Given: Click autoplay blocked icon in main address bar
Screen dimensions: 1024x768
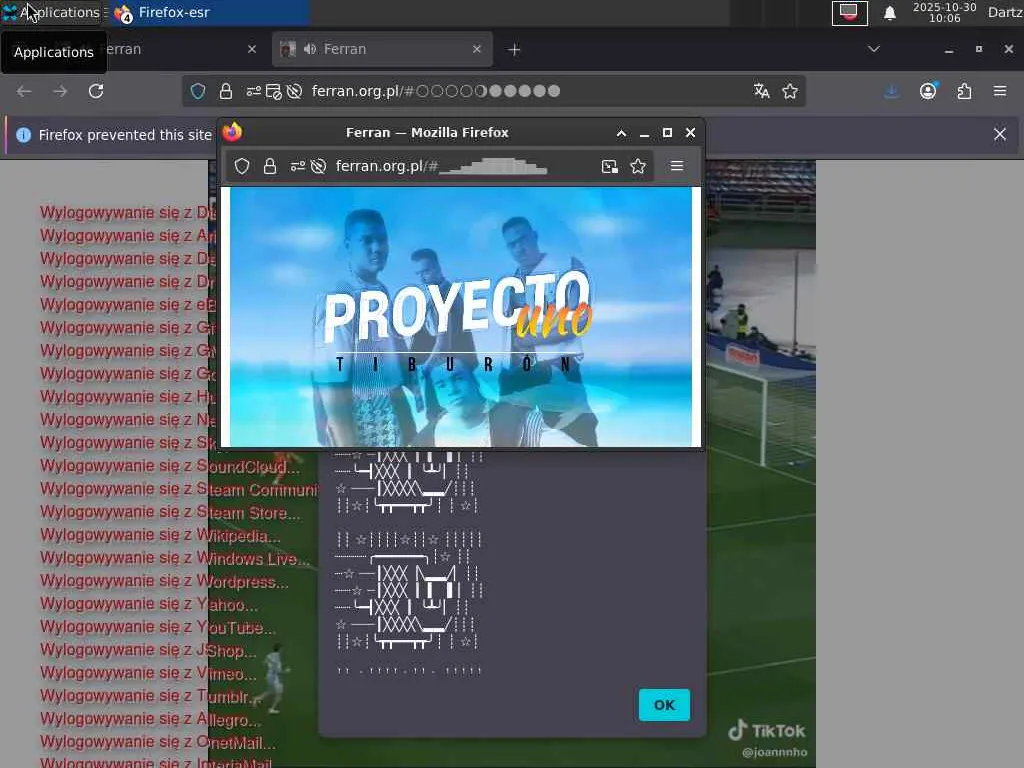Looking at the screenshot, I should click(295, 91).
